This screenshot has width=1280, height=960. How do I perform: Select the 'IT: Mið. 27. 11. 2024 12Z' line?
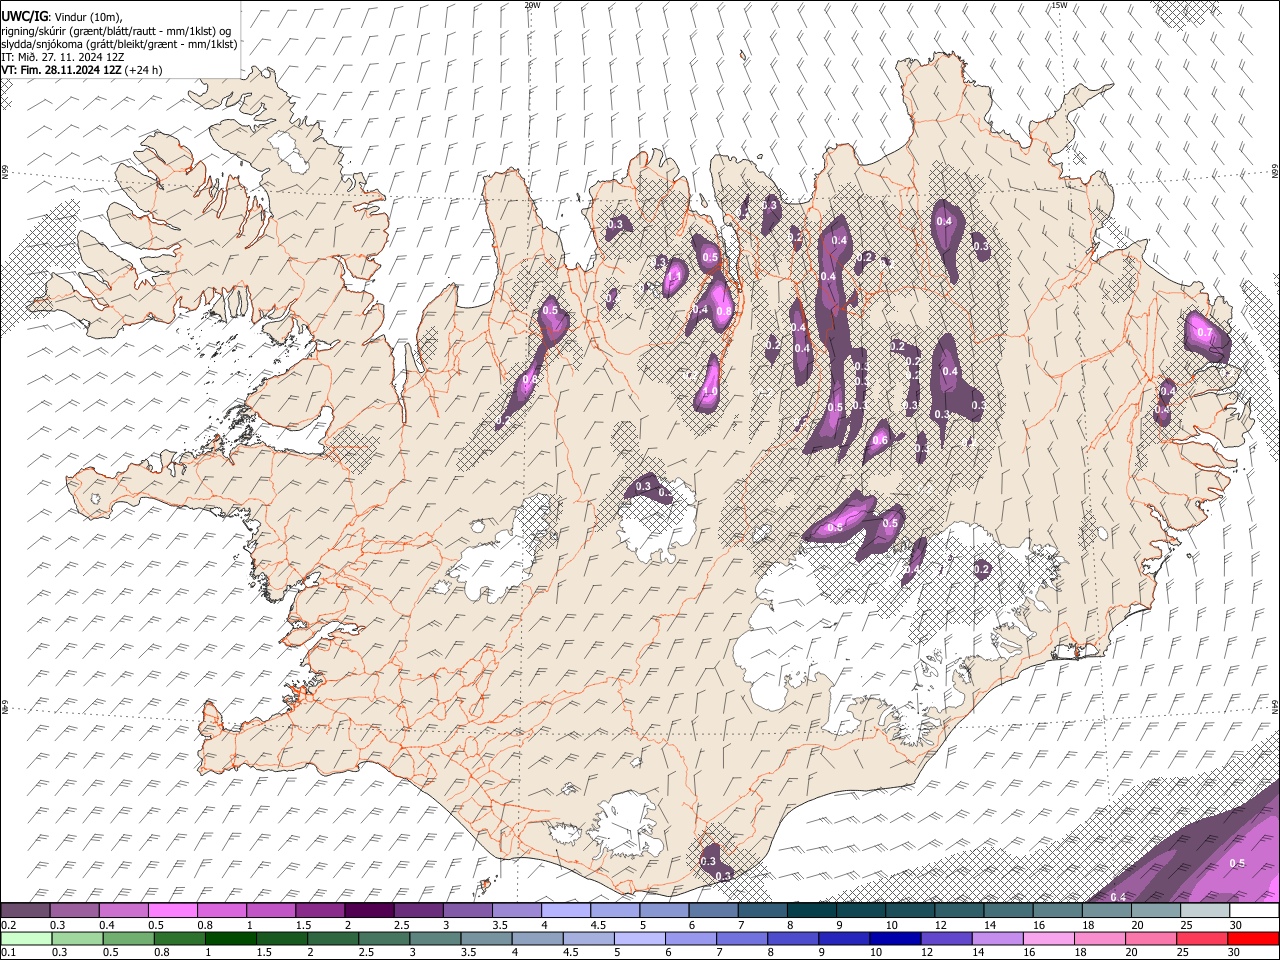pos(63,57)
